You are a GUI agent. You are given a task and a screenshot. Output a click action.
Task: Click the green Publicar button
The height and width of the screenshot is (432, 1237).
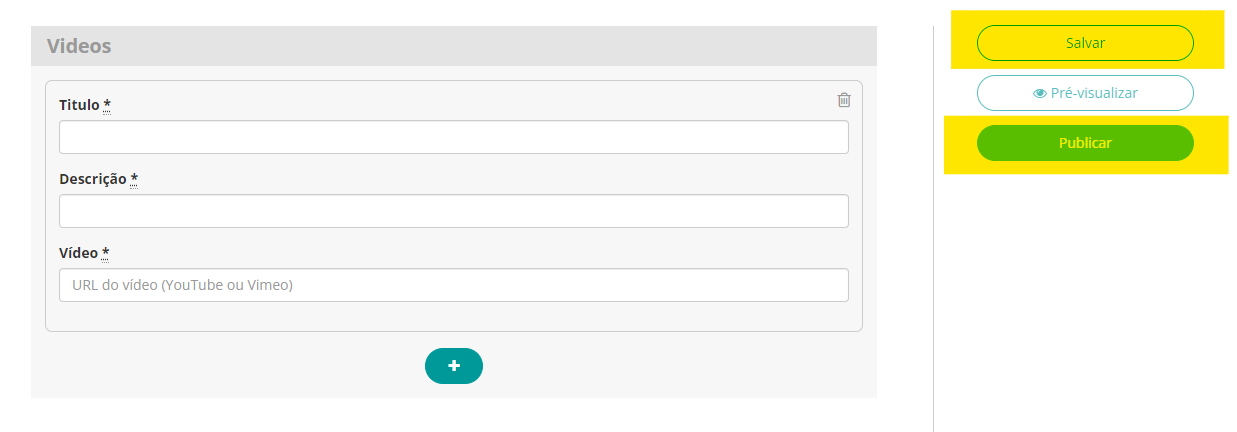click(1085, 143)
